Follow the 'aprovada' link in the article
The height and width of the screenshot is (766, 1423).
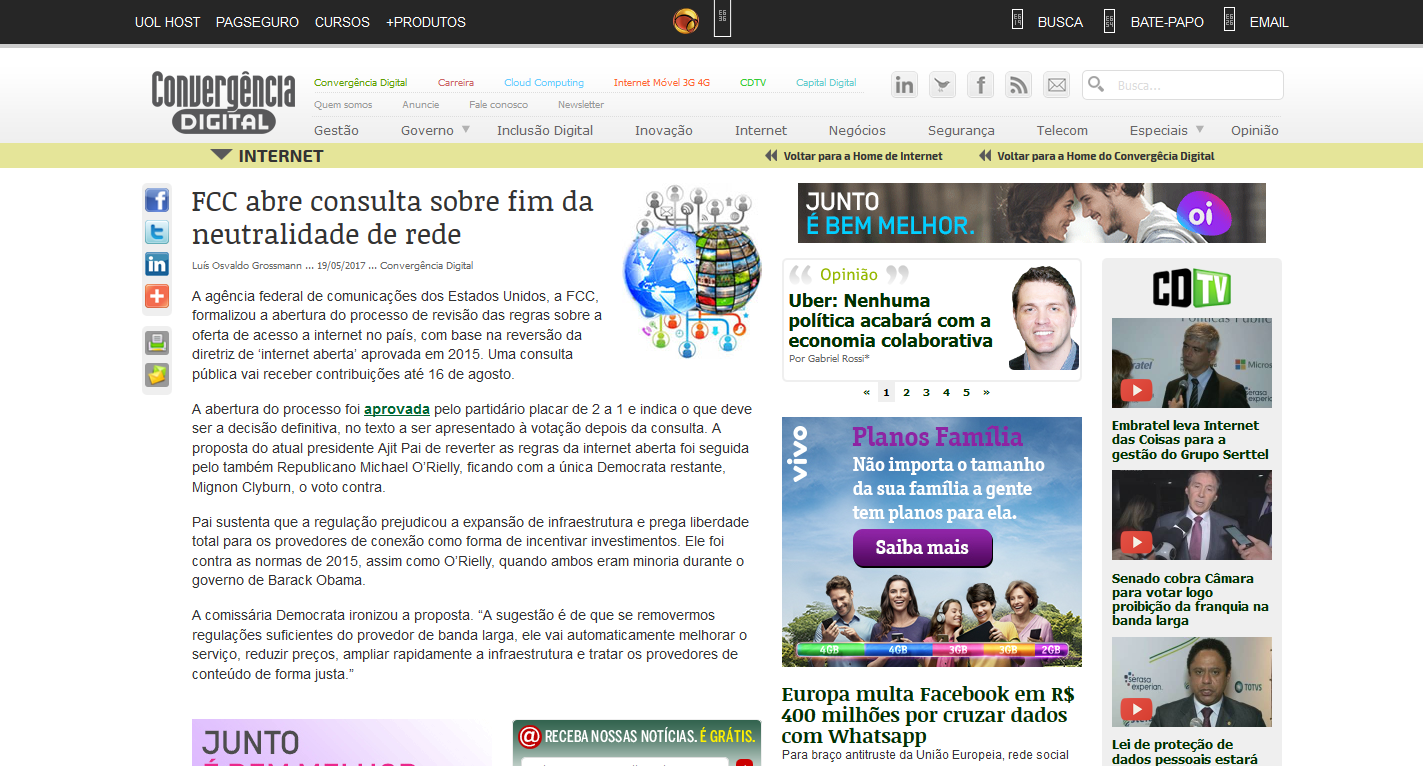click(397, 409)
